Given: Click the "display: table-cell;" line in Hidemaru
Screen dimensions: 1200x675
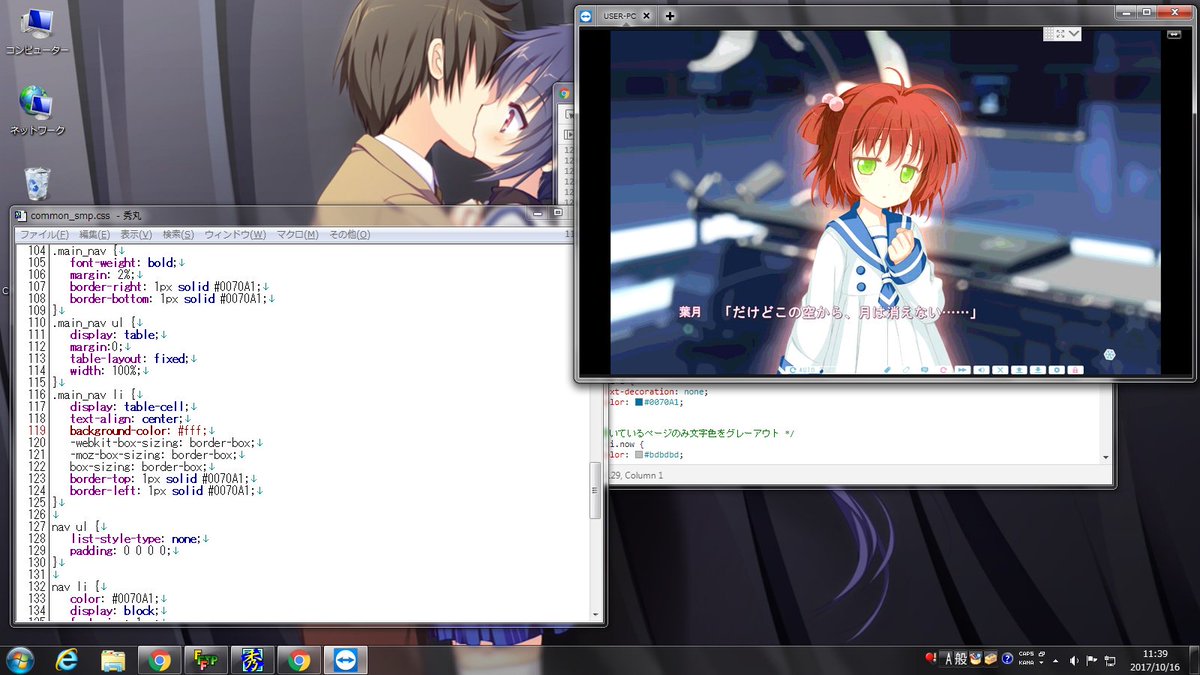Looking at the screenshot, I should click(x=129, y=406).
